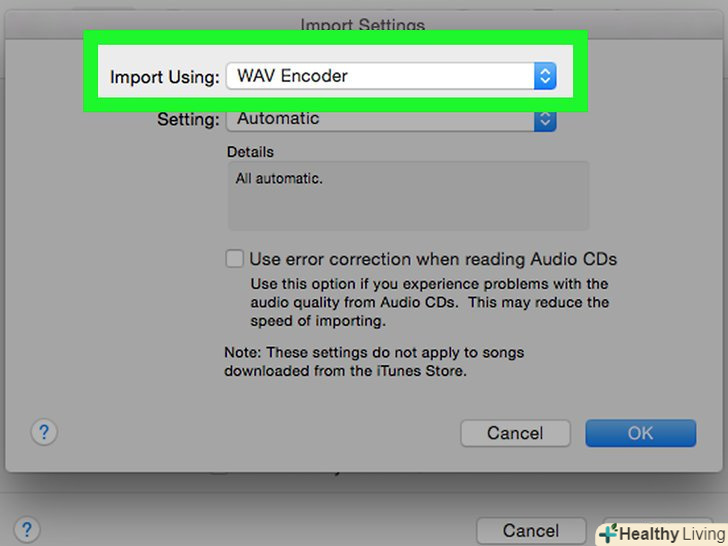Enable error correction when reading Audio CDs

[234, 259]
